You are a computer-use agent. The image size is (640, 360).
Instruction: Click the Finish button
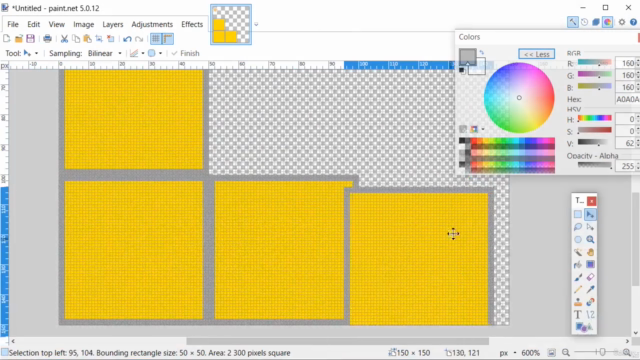click(x=186, y=53)
